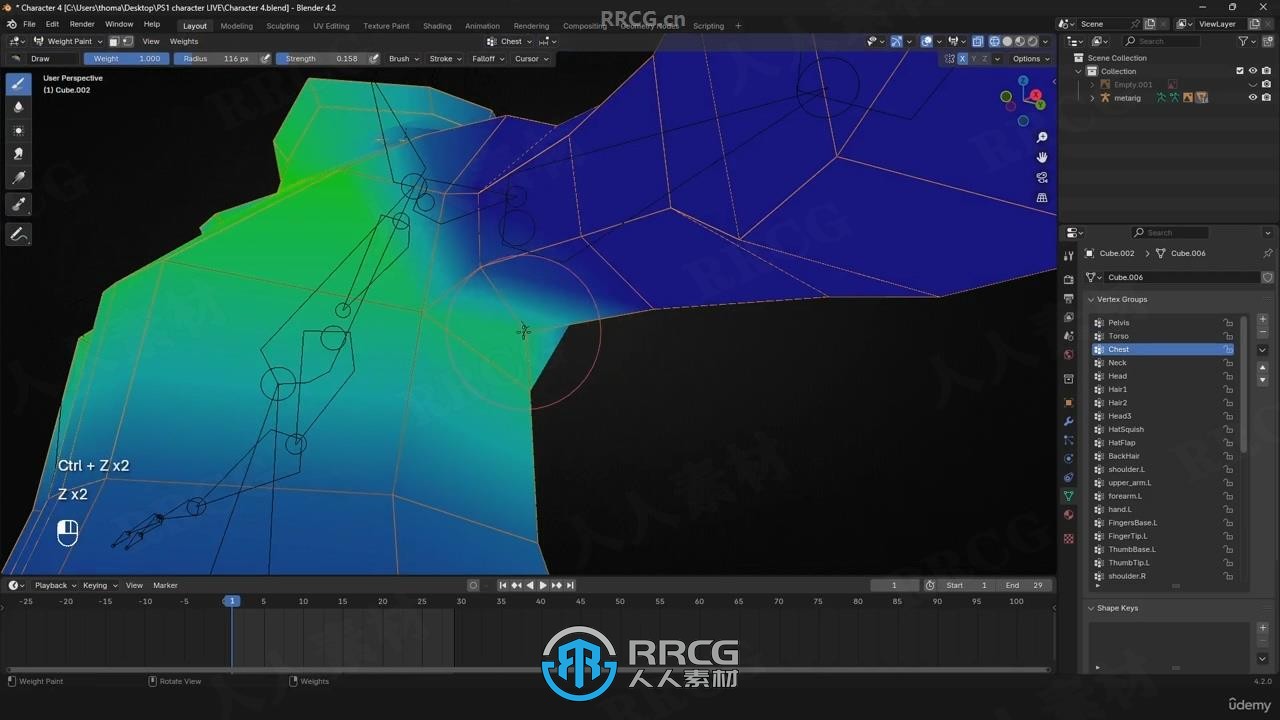The width and height of the screenshot is (1280, 720).
Task: Add a new vertex group with plus
Action: (1262, 319)
